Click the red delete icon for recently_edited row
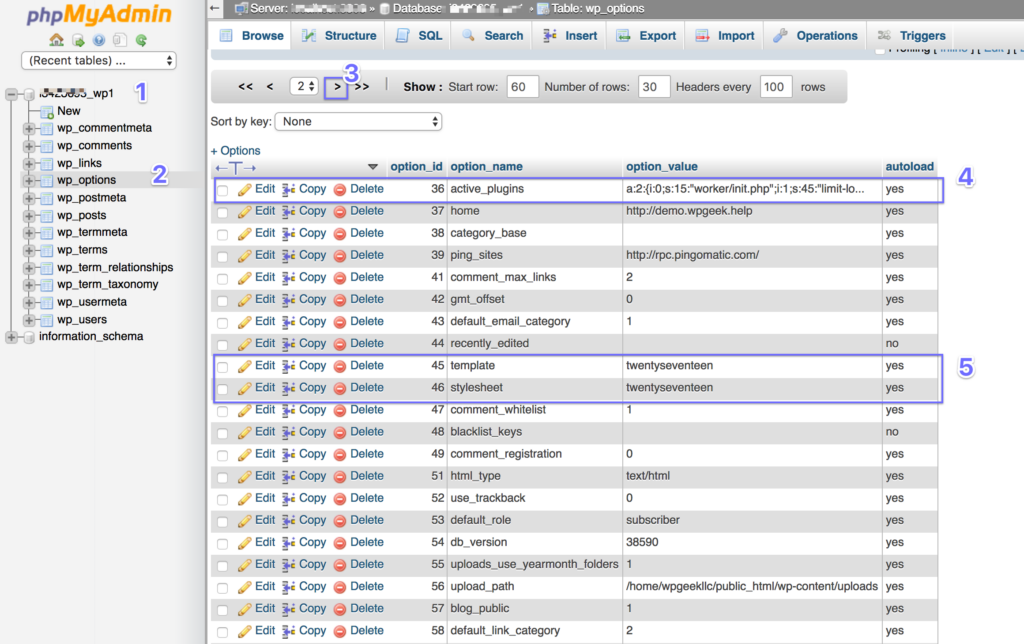1024x644 pixels. 340,344
